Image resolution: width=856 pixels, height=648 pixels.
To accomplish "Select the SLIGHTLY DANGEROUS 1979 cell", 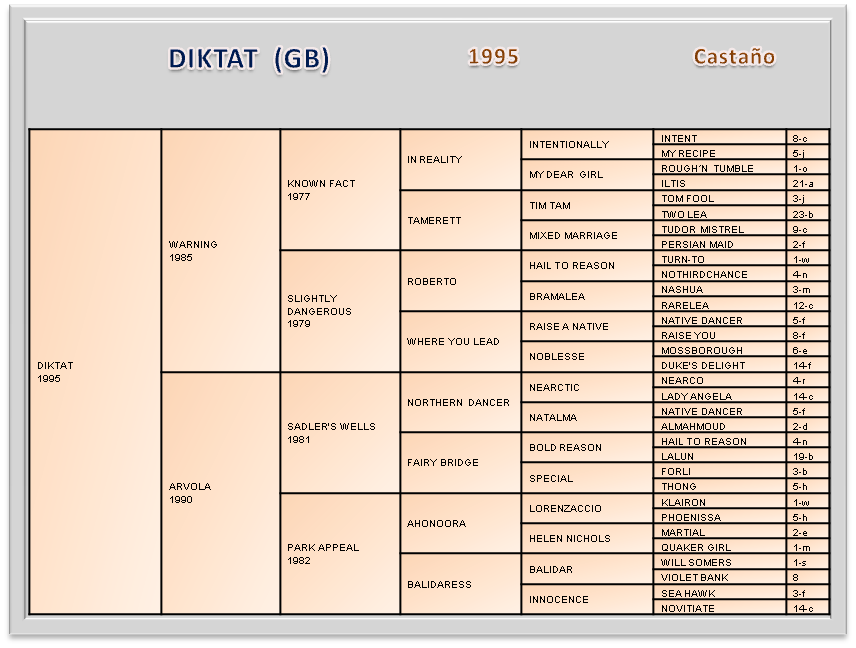I will click(x=340, y=311).
